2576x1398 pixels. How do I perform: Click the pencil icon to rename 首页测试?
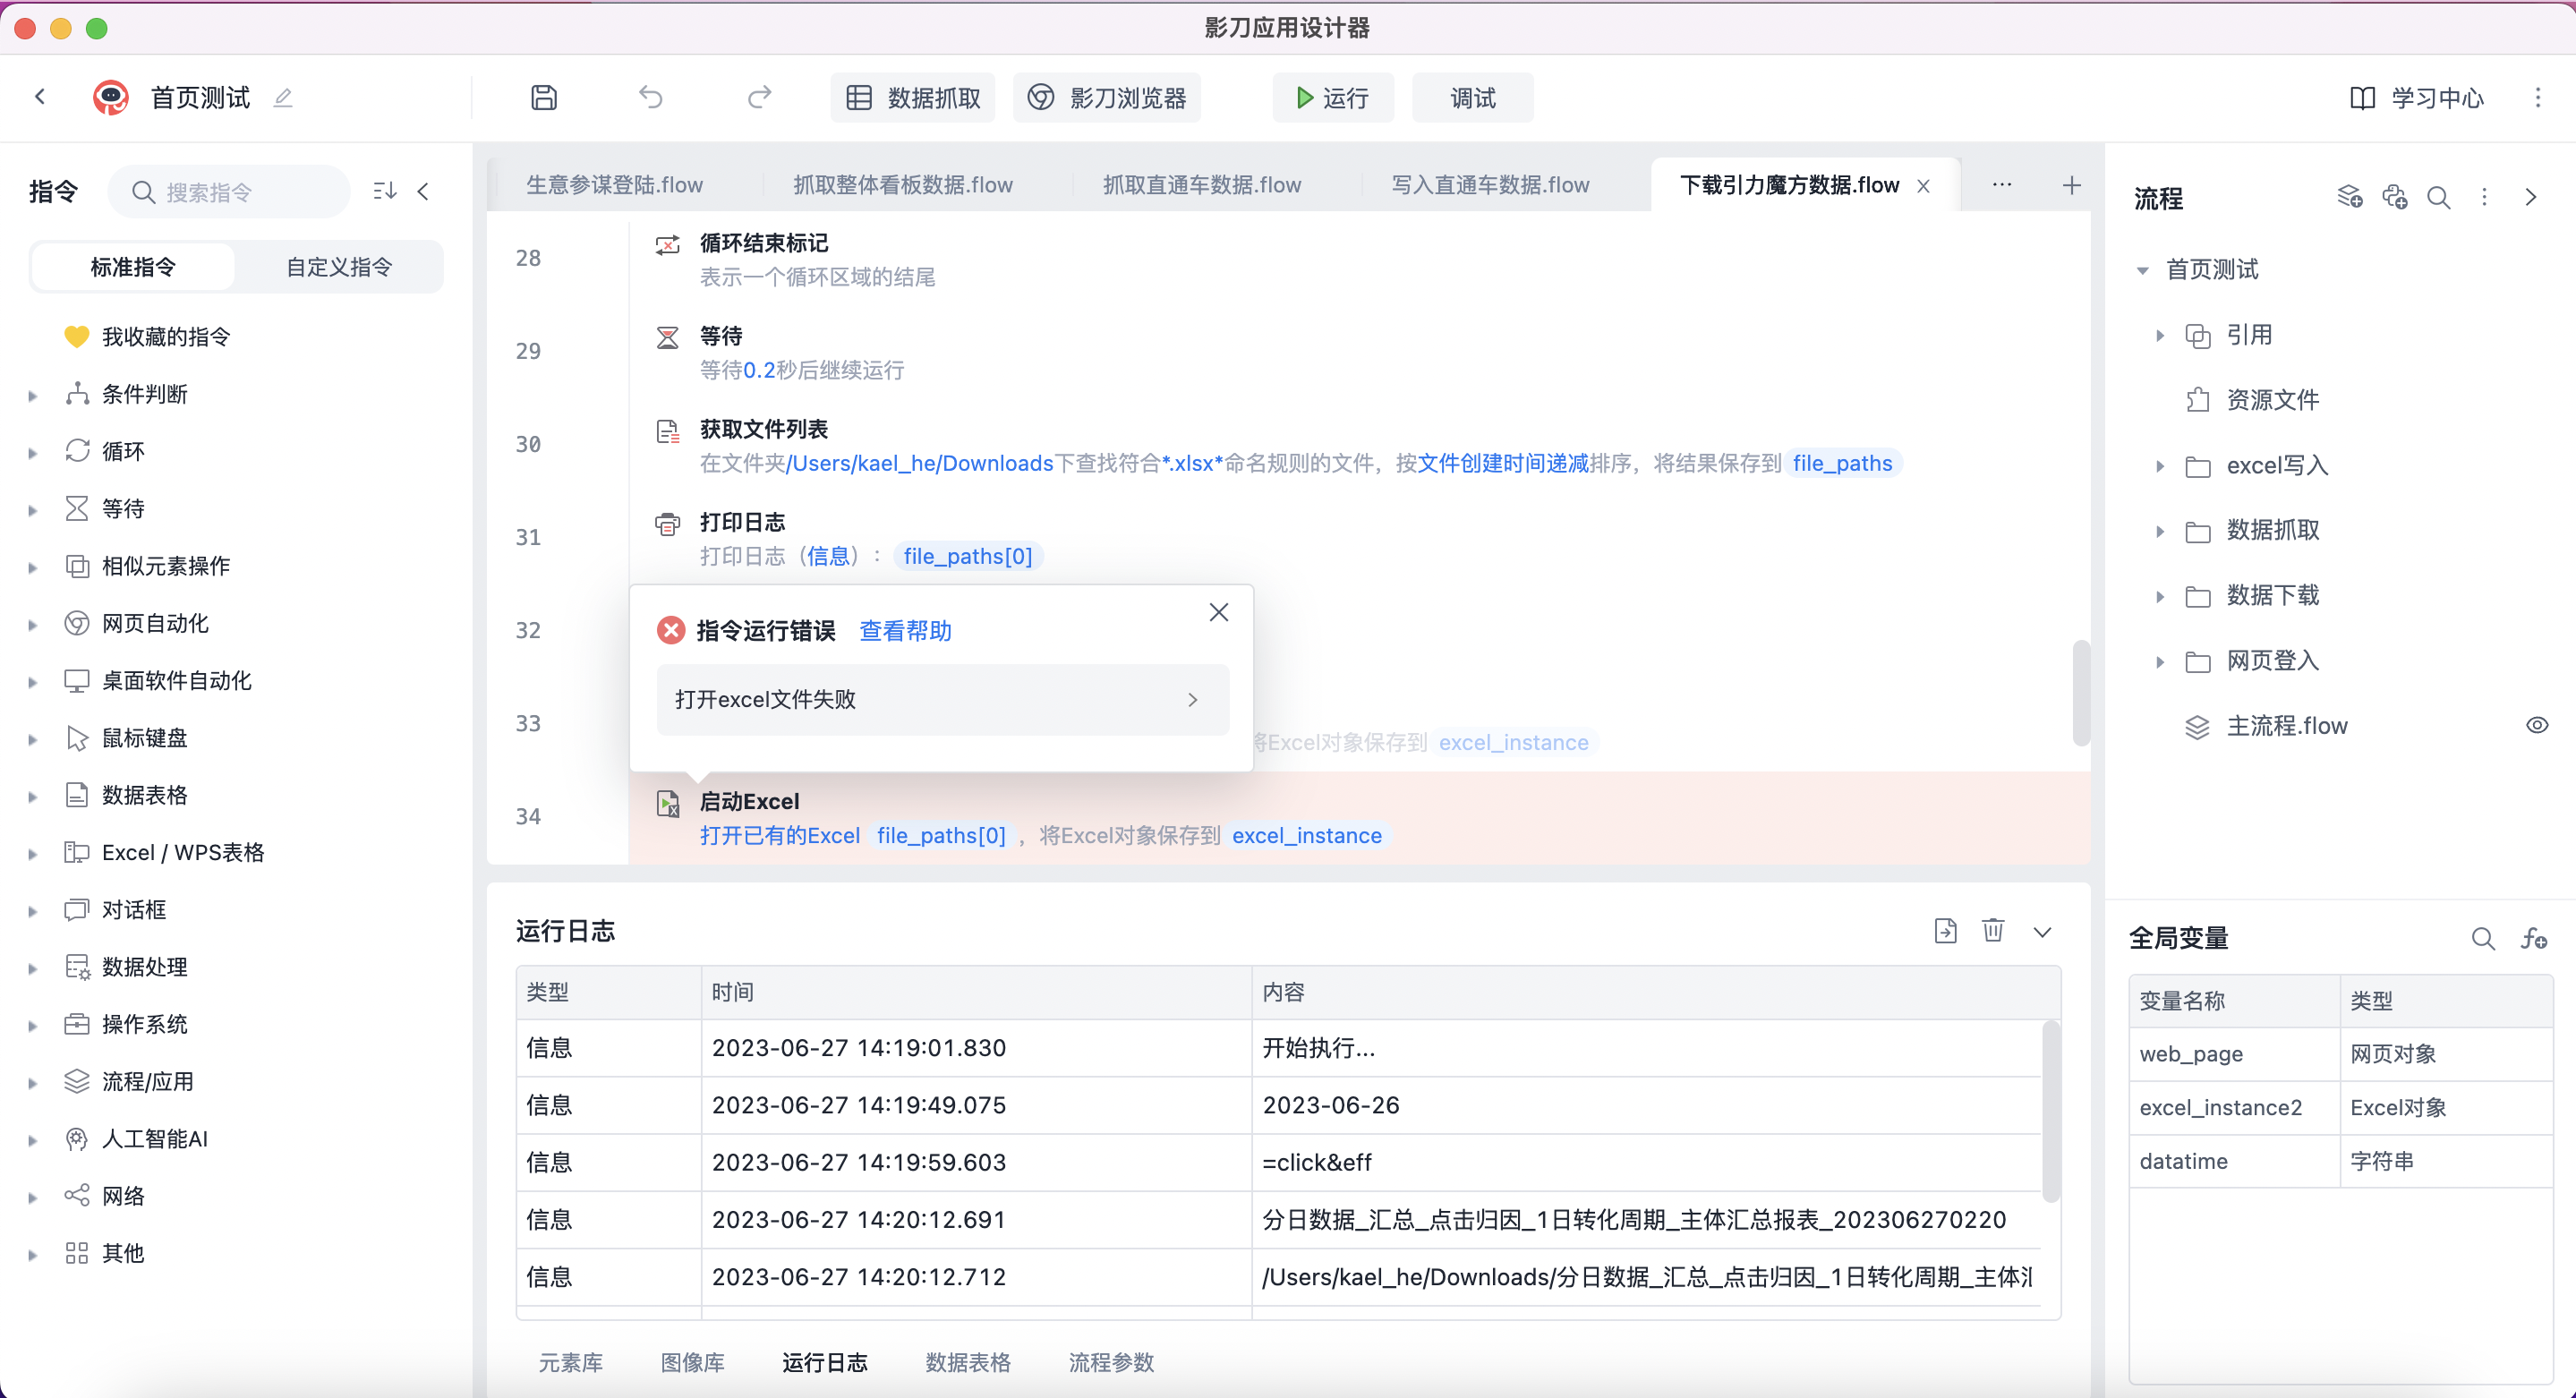point(283,97)
